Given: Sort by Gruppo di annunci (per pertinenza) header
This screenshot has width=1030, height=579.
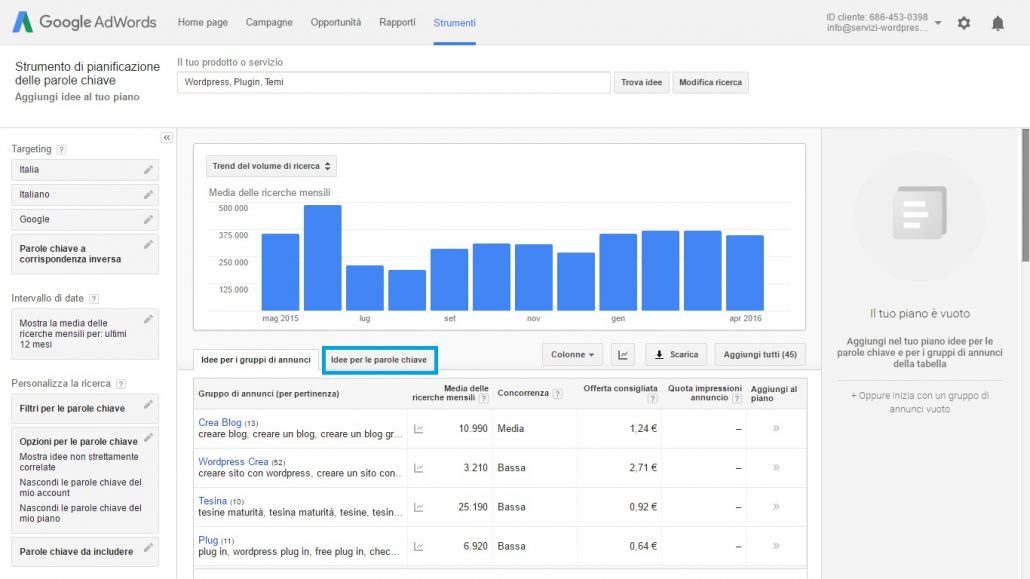Looking at the screenshot, I should pos(269,394).
